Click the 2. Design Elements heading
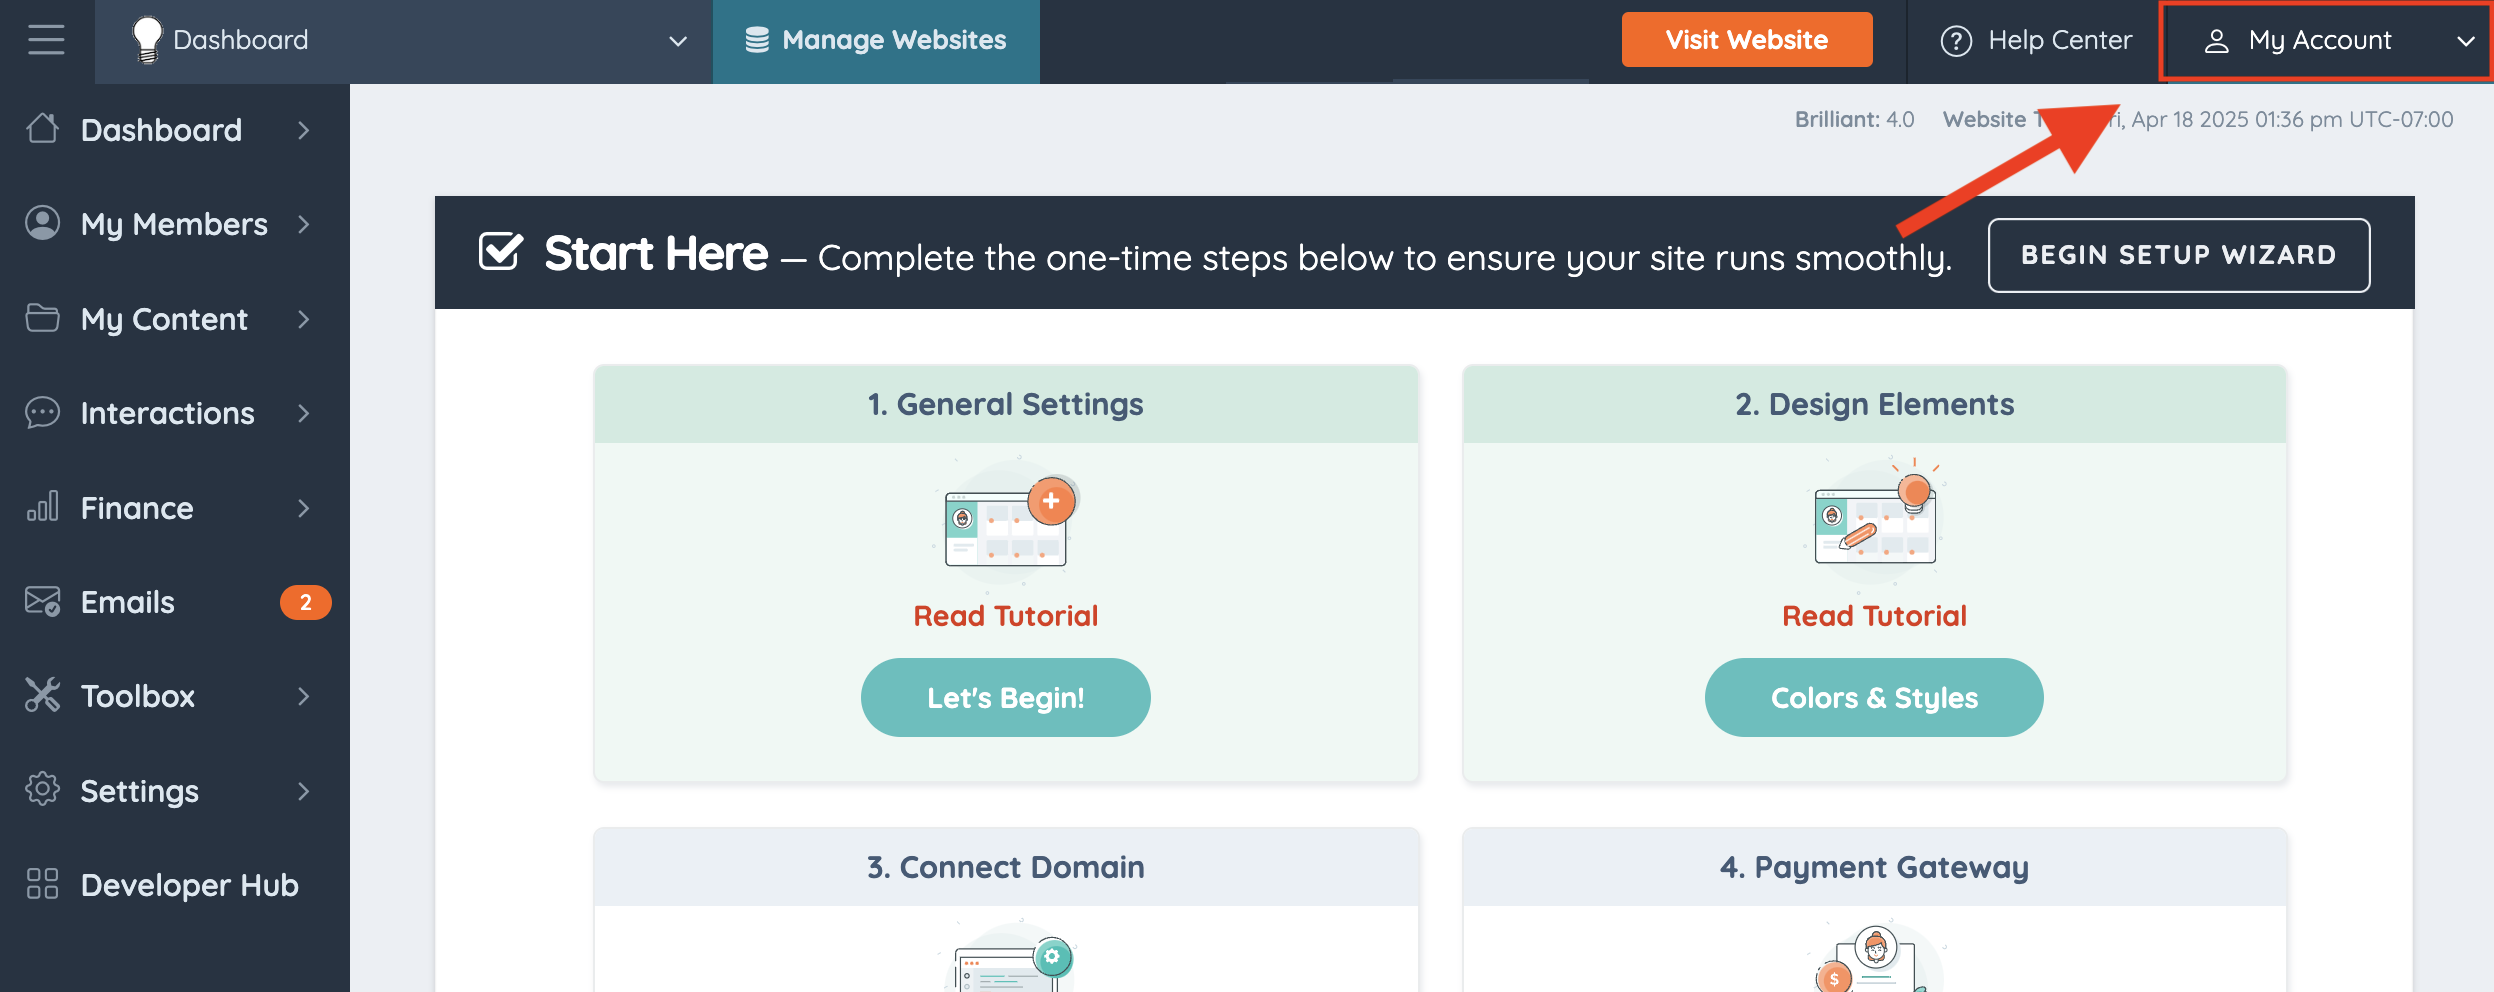The image size is (2494, 992). coord(1874,404)
